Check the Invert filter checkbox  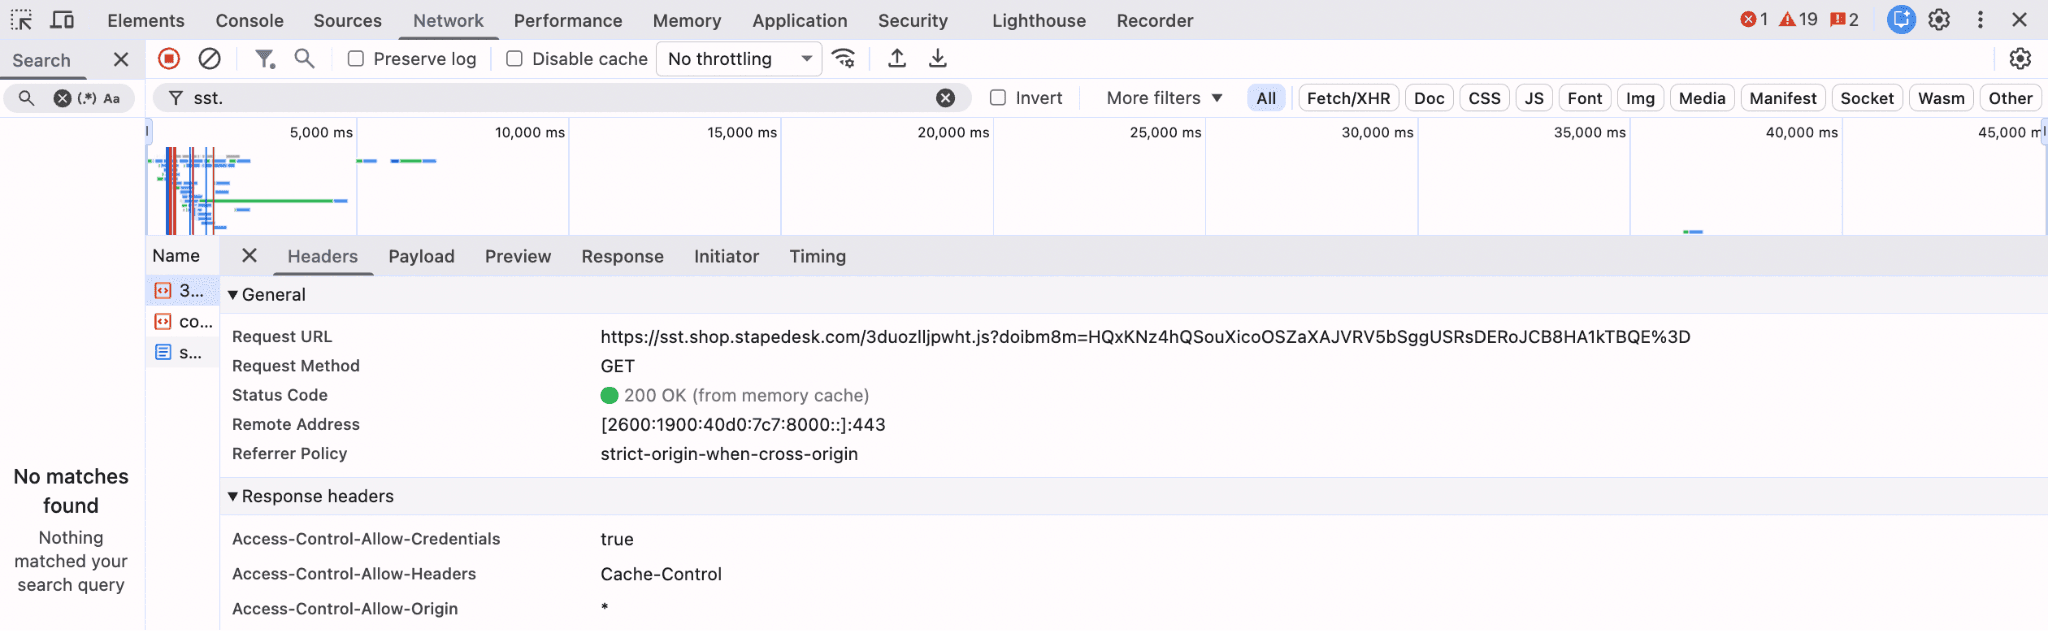click(x=997, y=98)
